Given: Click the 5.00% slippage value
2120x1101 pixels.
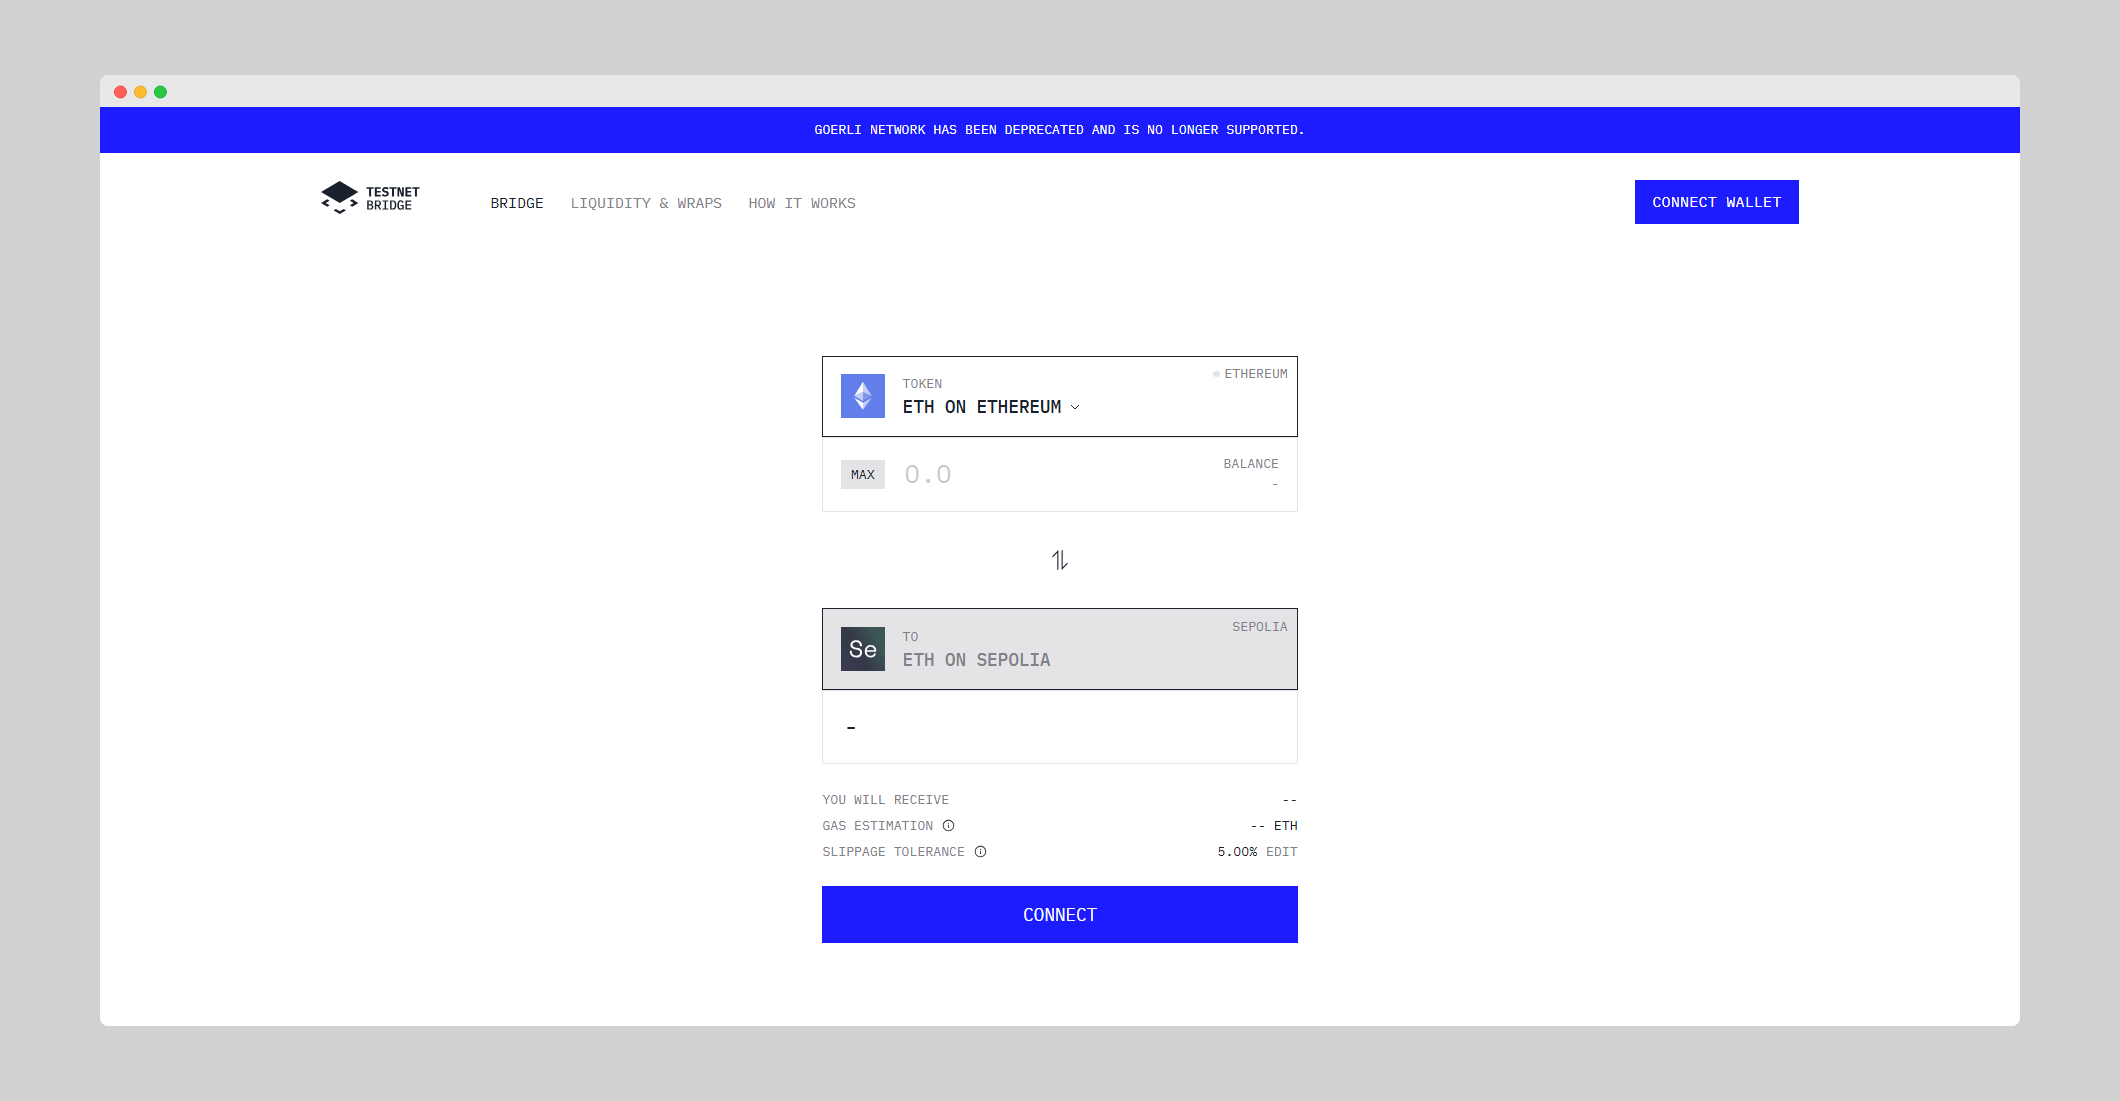Looking at the screenshot, I should click(1237, 852).
